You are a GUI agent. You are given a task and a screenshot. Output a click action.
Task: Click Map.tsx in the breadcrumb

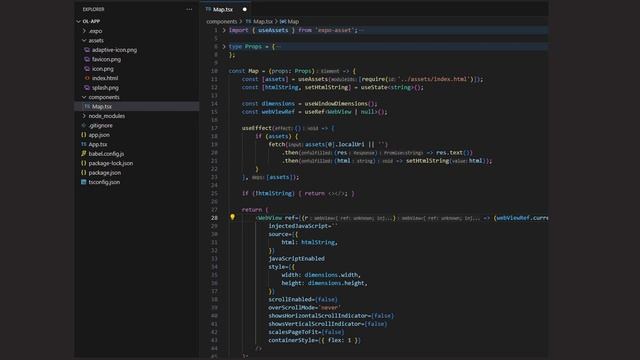(263, 21)
